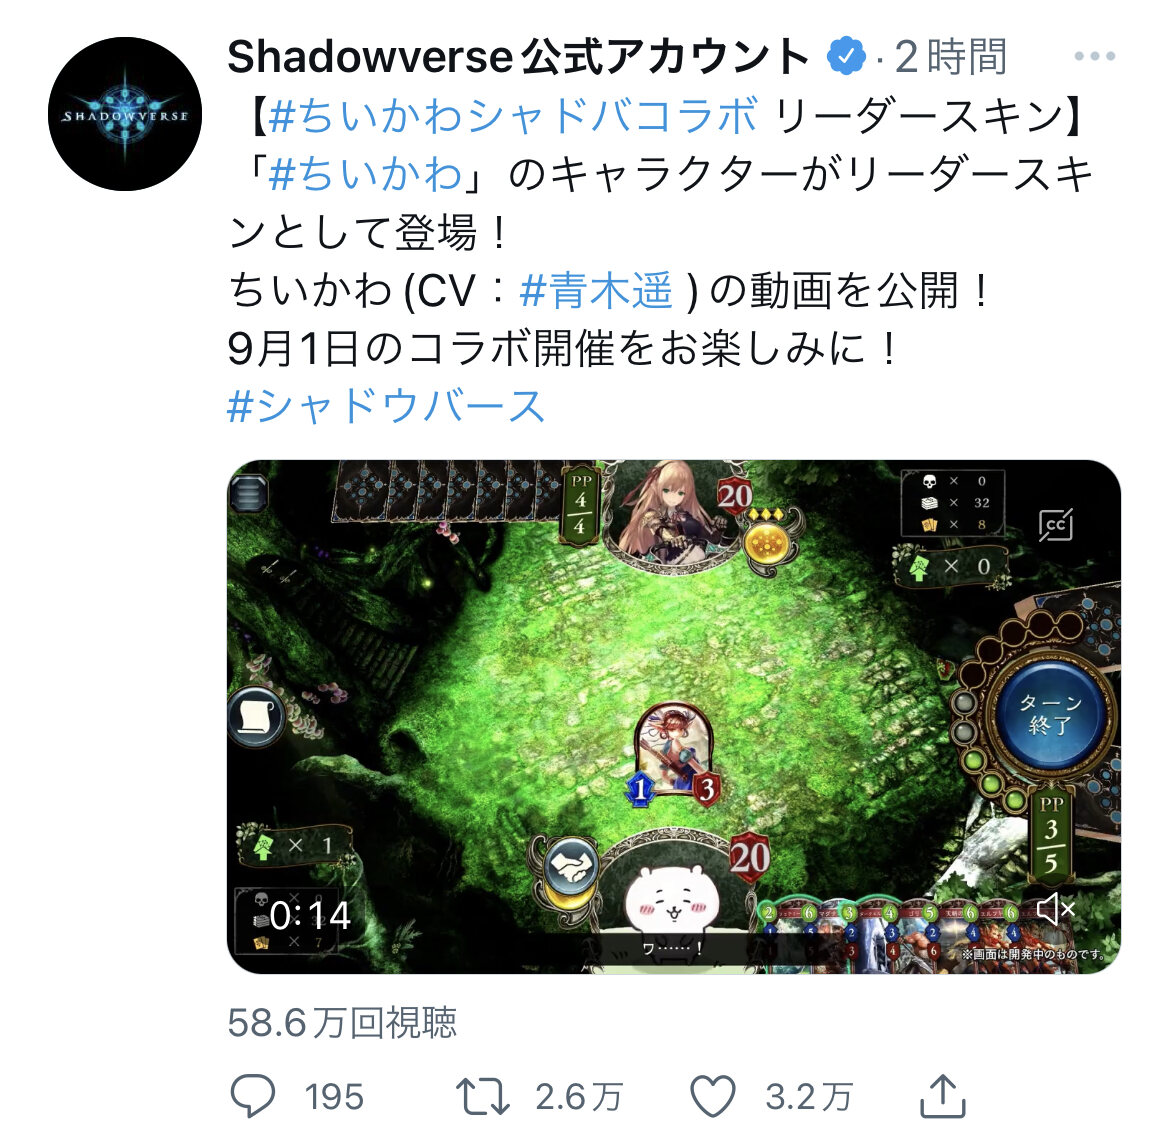Click the handshake emote icon in video
1170x1145 pixels.
pyautogui.click(x=572, y=867)
